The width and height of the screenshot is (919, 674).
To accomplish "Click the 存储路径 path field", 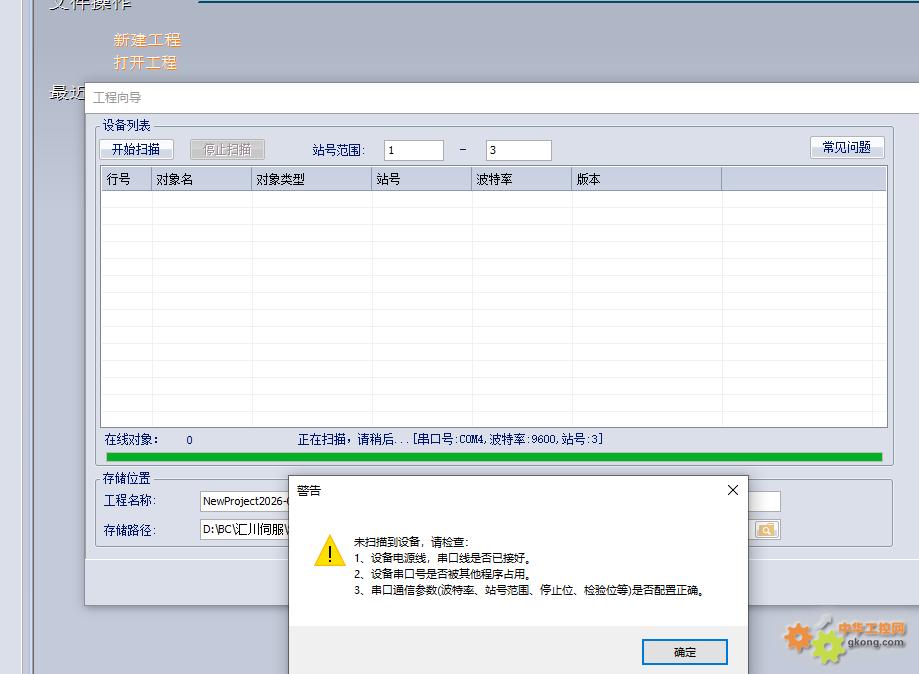I will tap(244, 530).
